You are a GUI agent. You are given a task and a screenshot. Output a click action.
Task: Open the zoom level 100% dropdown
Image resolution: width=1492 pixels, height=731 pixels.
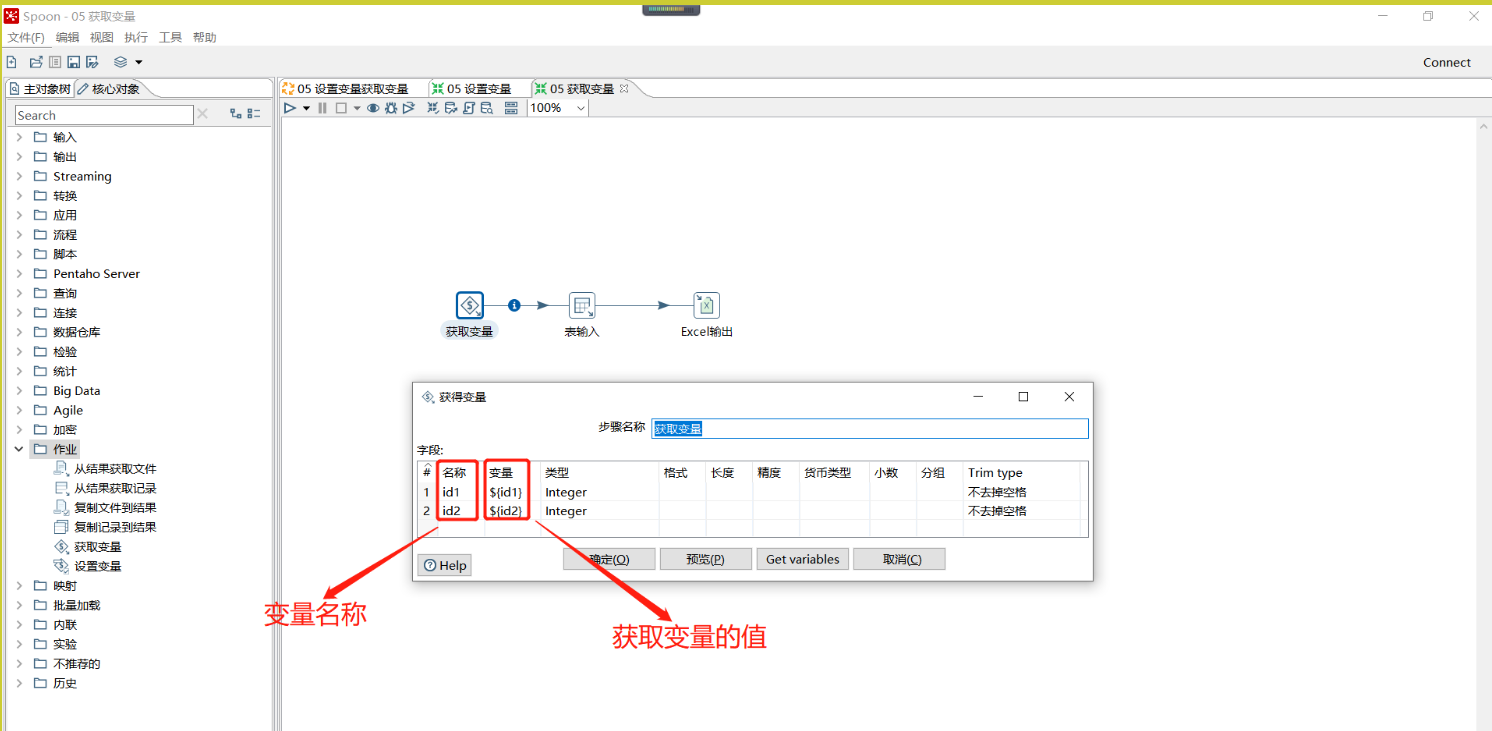click(581, 108)
